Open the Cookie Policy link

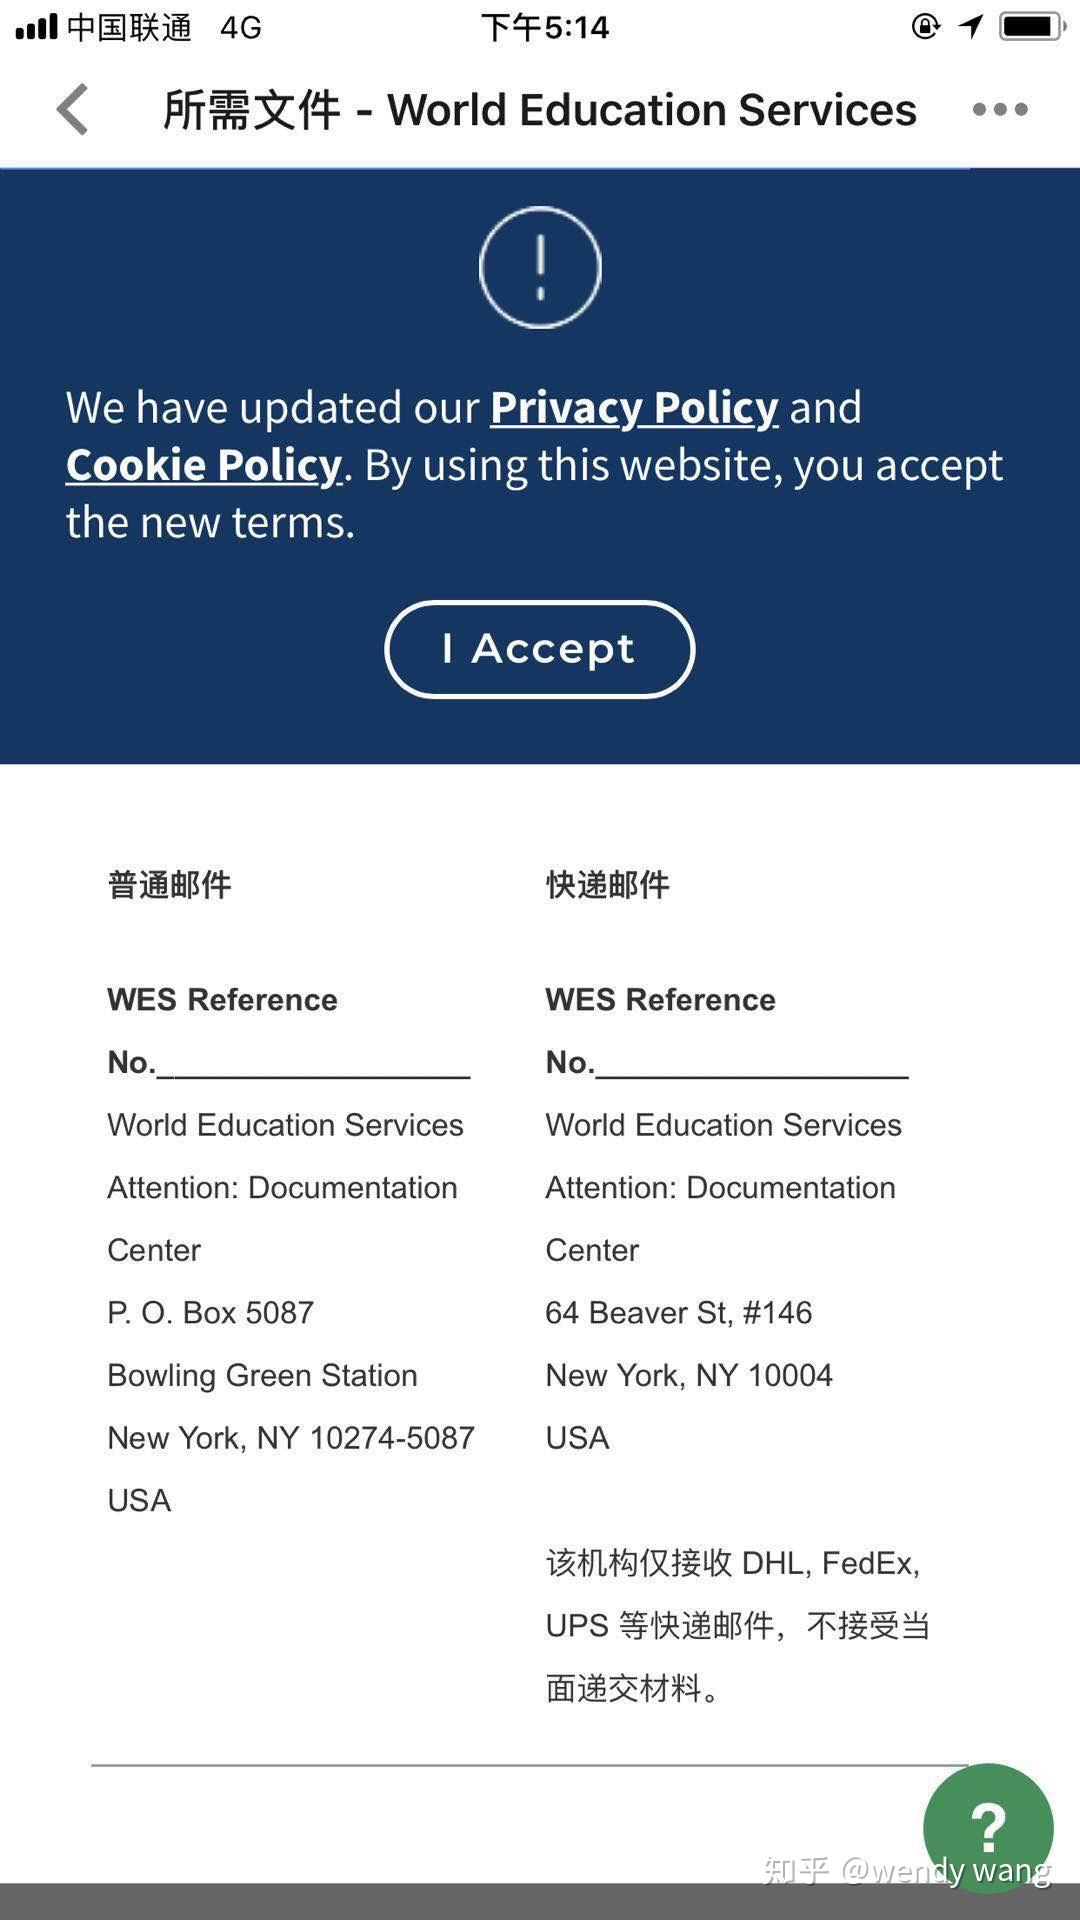point(204,465)
